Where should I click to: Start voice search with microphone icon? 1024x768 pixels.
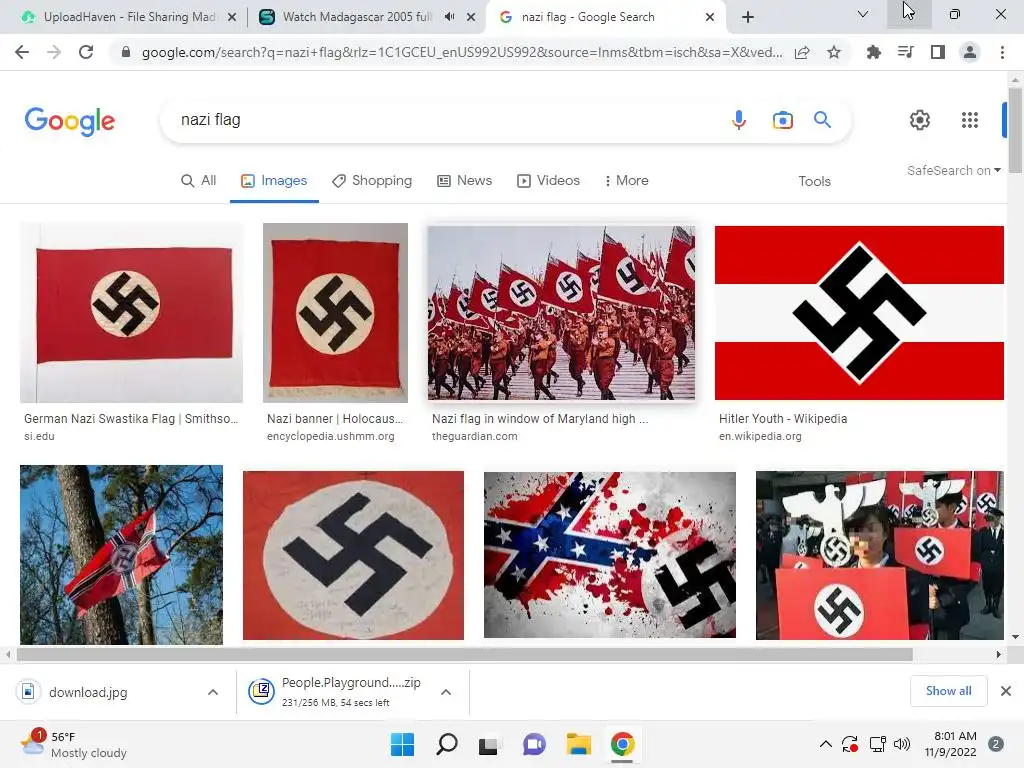739,120
